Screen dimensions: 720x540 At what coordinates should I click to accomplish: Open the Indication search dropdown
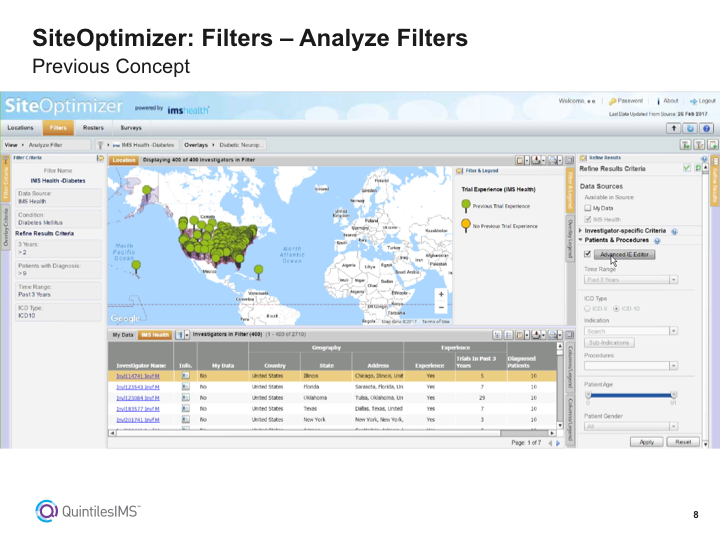(673, 331)
